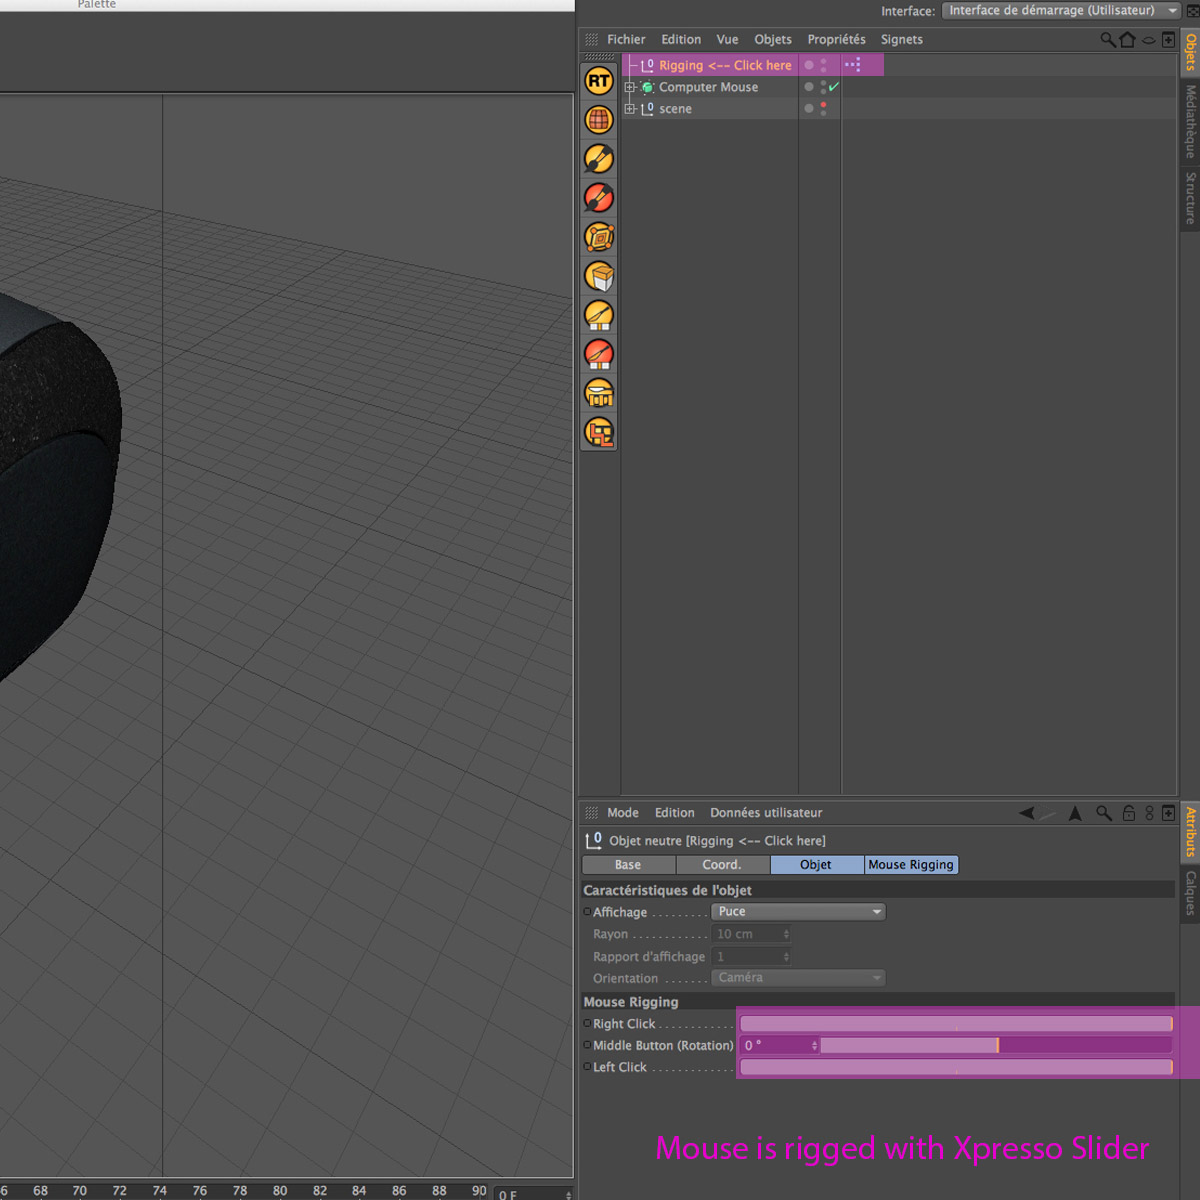Expand the Computer Mouse object tree
The width and height of the screenshot is (1200, 1200).
[630, 87]
